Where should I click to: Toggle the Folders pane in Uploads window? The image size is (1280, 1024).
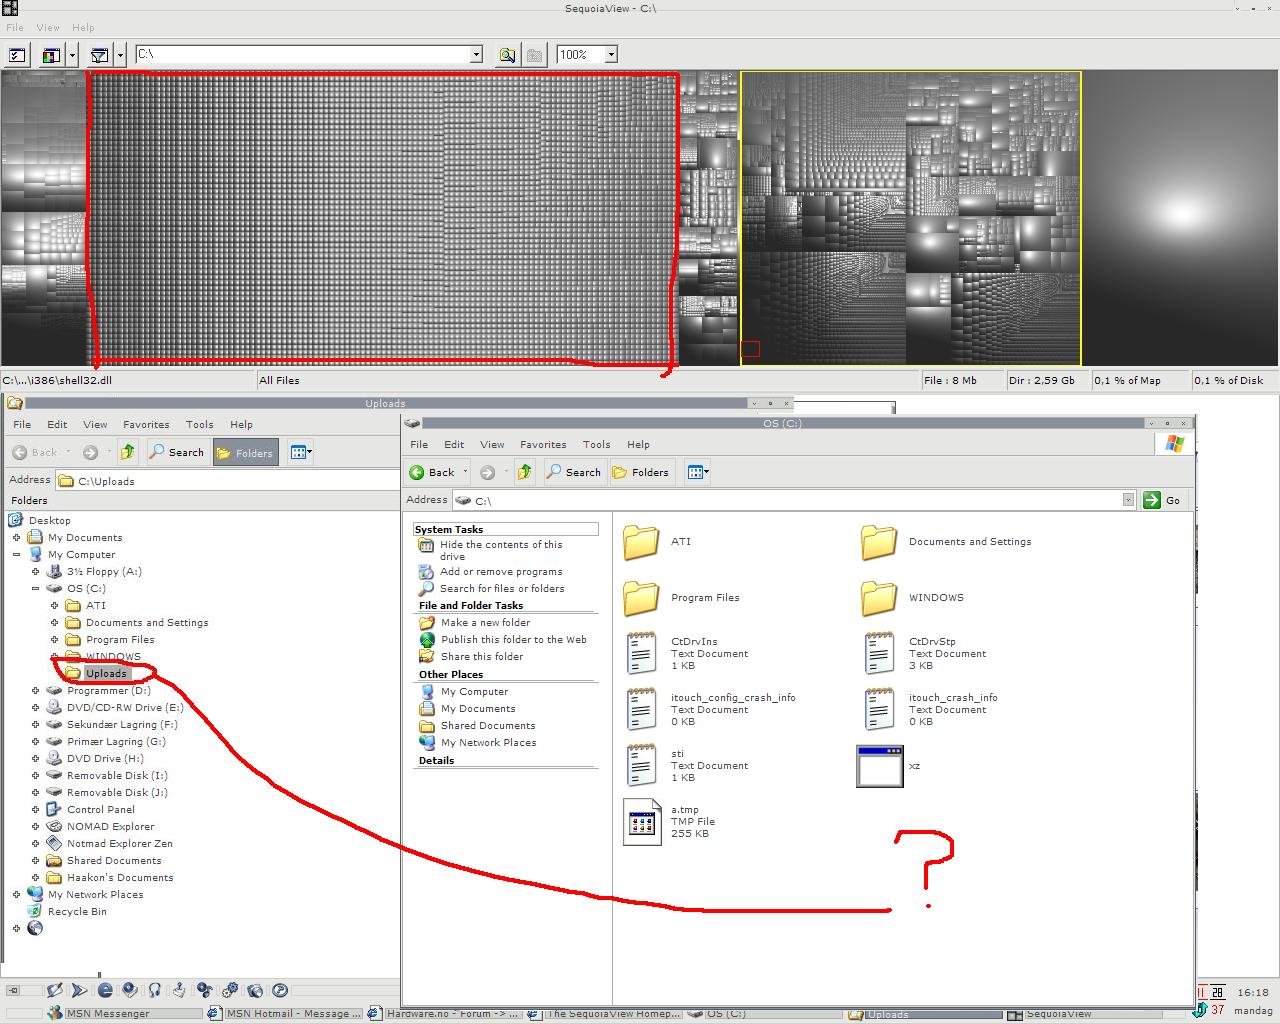tap(245, 453)
